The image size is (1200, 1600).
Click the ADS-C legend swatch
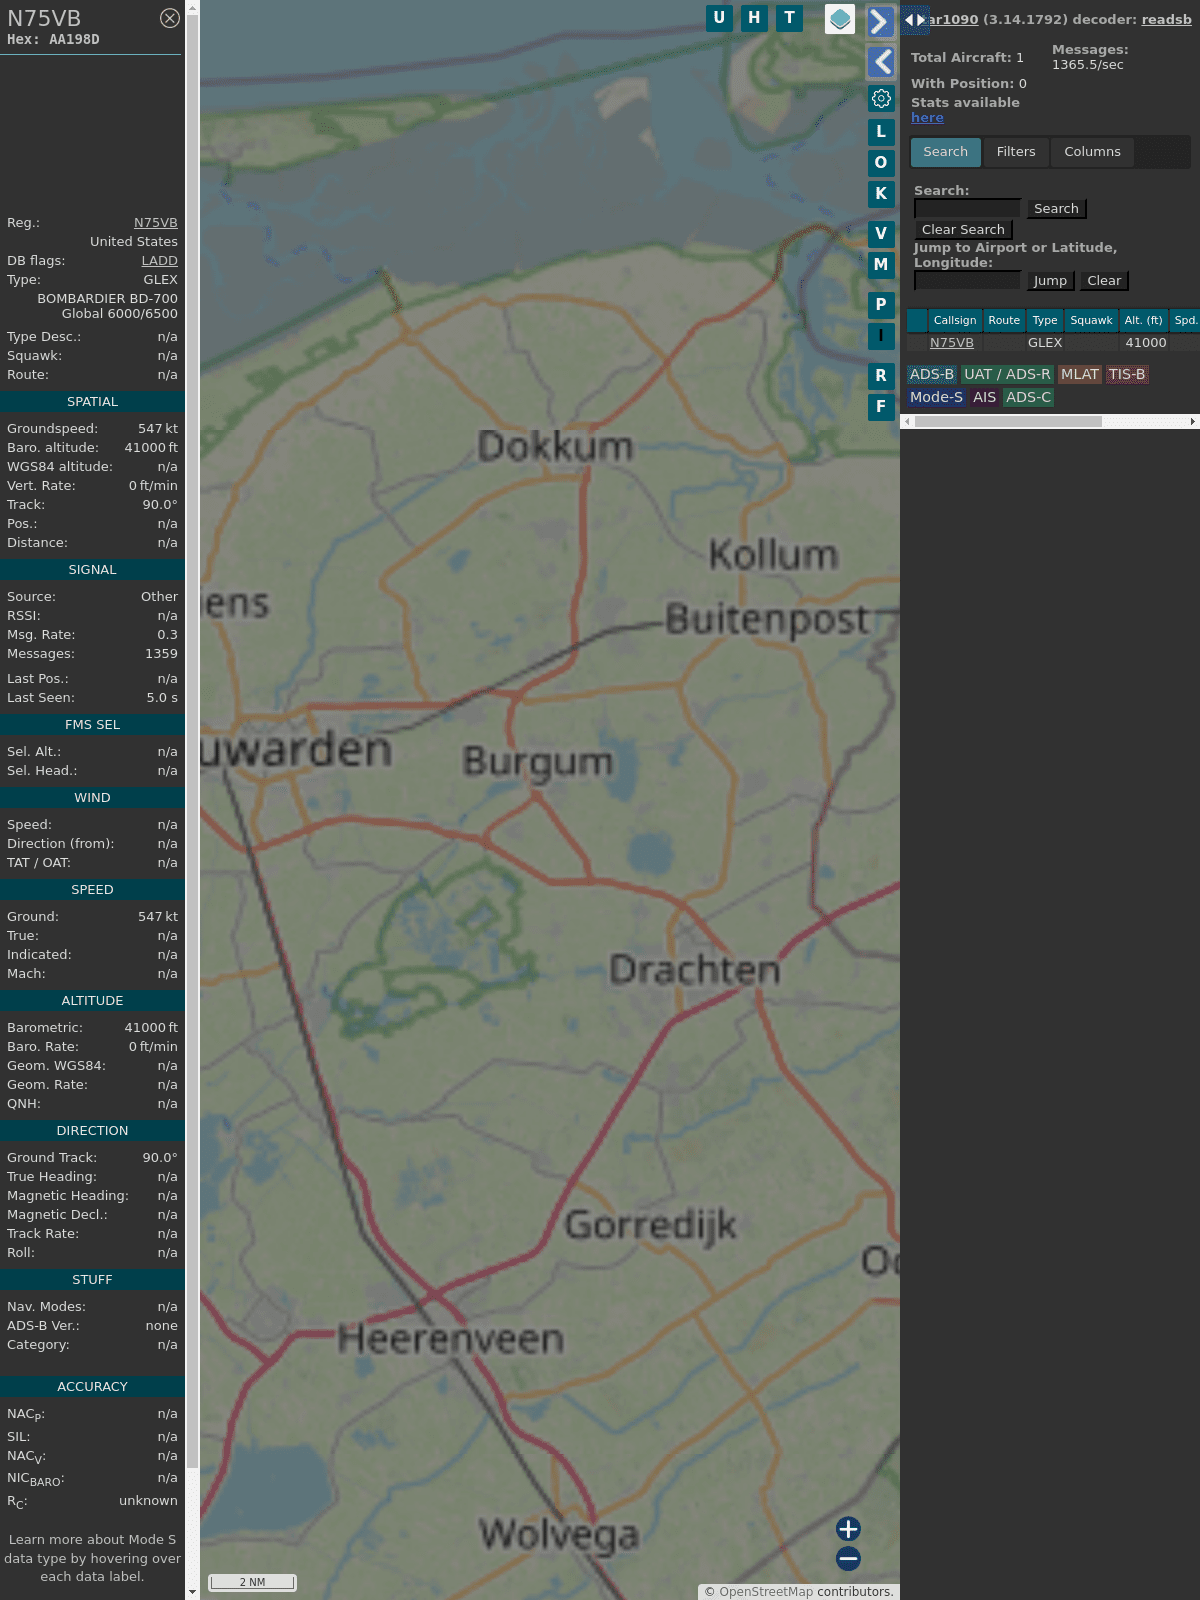(1029, 397)
